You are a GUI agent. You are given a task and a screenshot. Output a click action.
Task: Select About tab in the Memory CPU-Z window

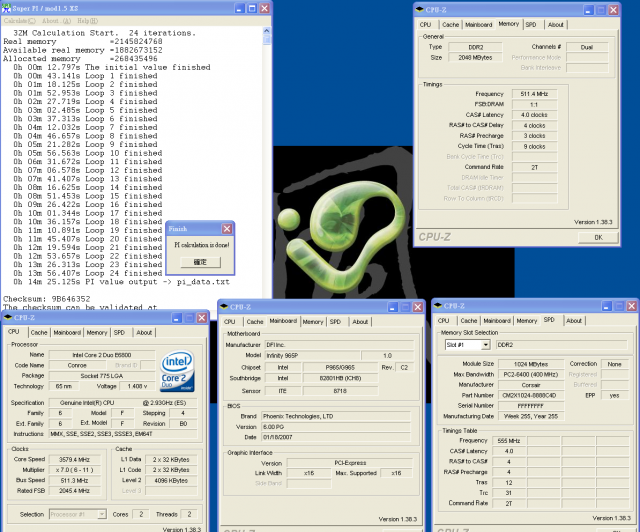(x=556, y=25)
